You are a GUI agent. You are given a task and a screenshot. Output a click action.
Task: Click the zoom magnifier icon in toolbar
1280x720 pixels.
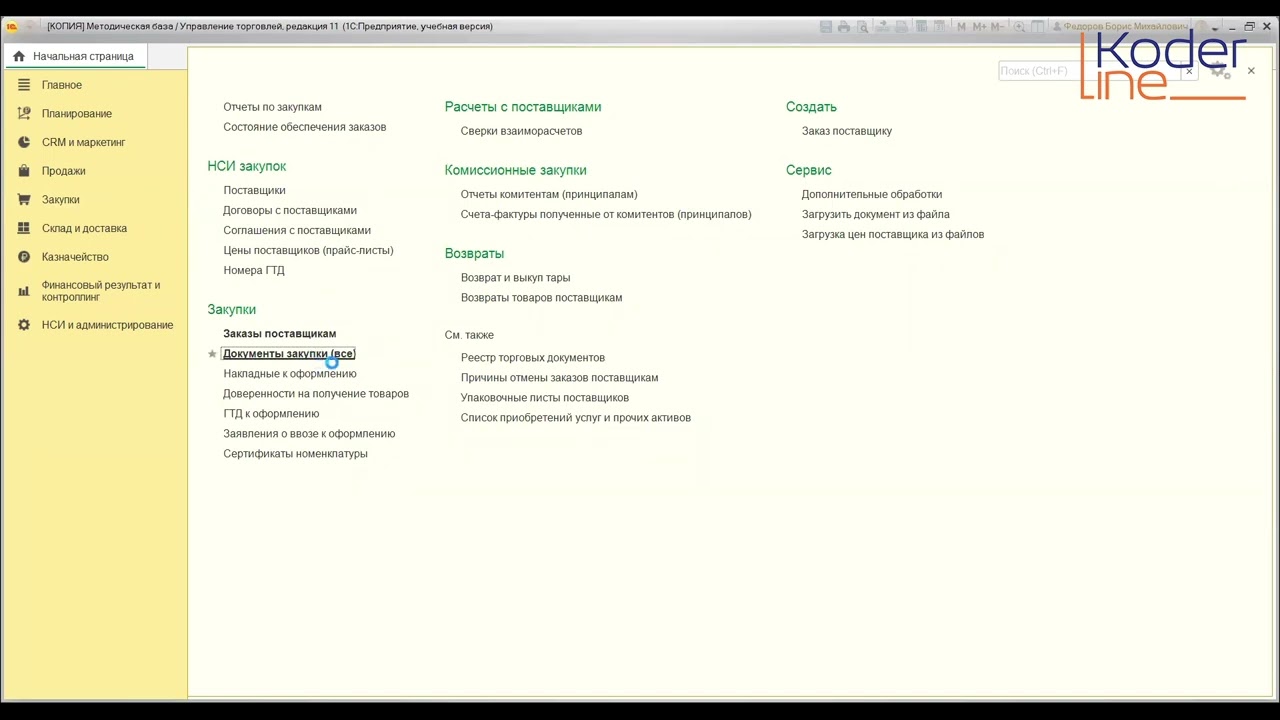(x=1019, y=27)
